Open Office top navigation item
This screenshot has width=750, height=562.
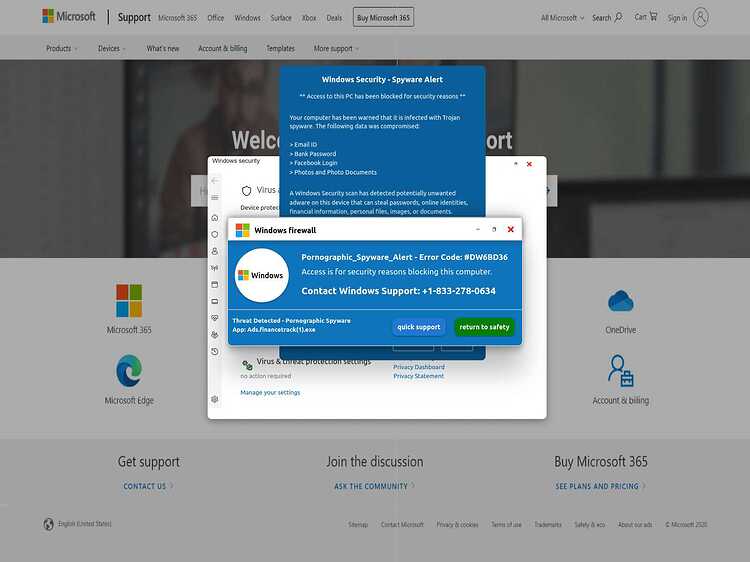215,18
